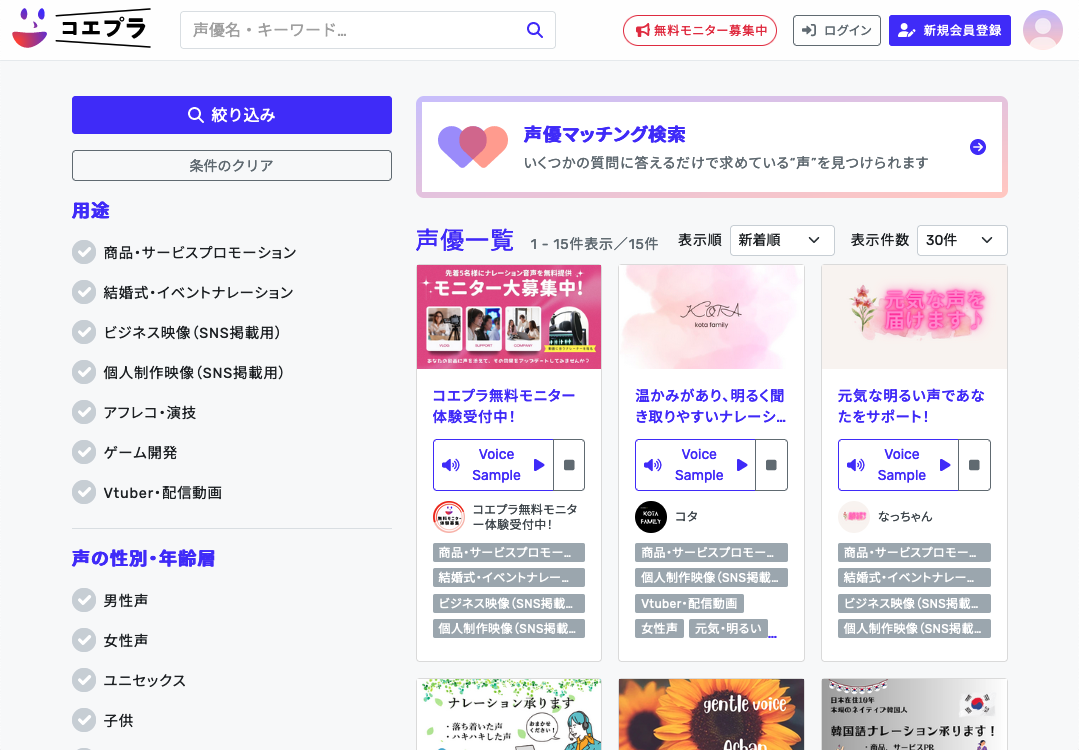Open 温かみがあり、明るく聞き取りやすい card title
Viewport: 1079px width, 750px height.
tap(710, 406)
